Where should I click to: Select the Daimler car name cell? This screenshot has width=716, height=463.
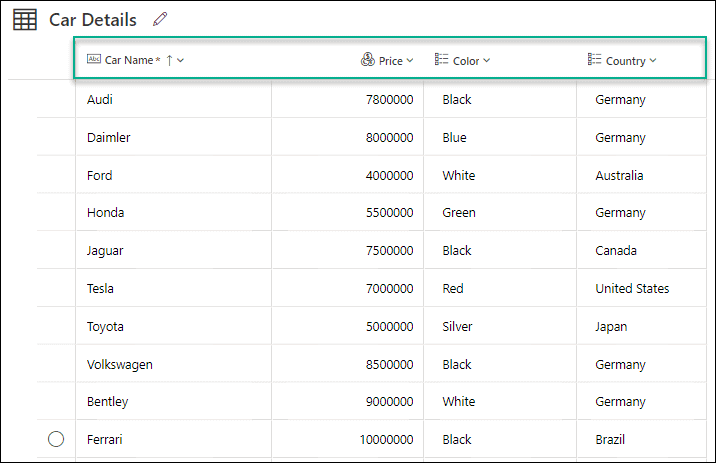[174, 137]
